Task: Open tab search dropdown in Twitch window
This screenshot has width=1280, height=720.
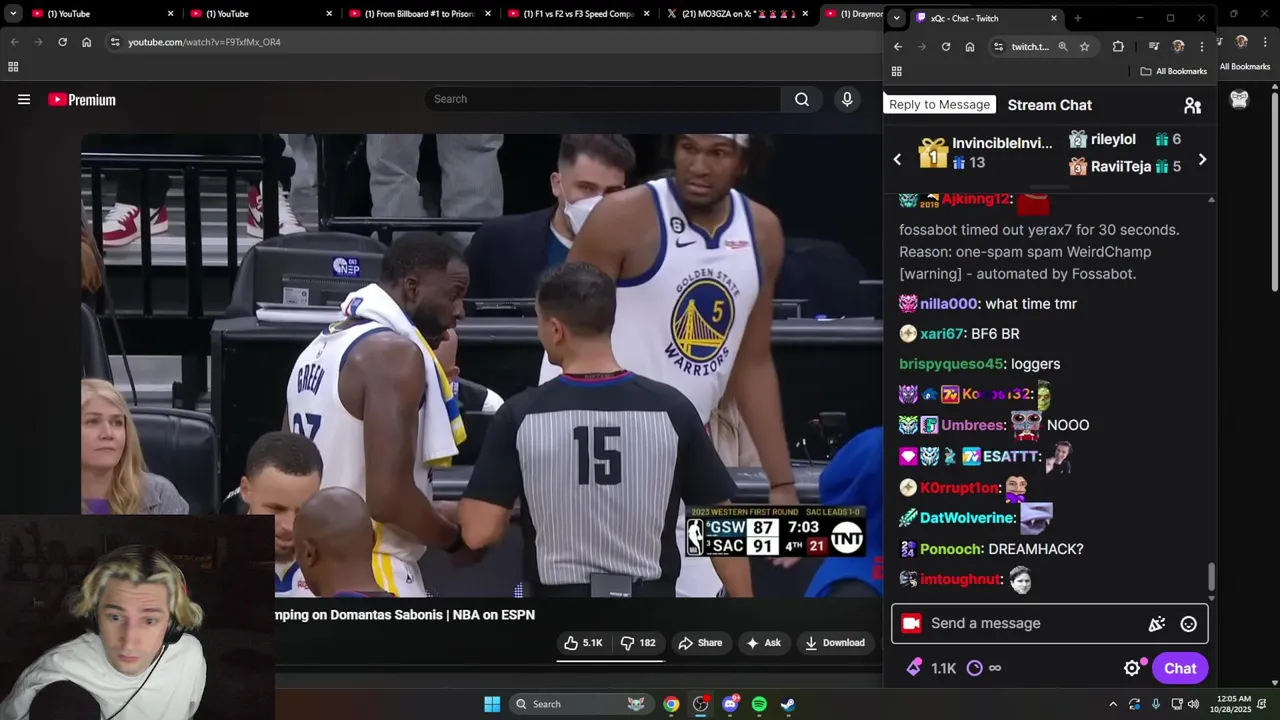Action: pyautogui.click(x=896, y=18)
